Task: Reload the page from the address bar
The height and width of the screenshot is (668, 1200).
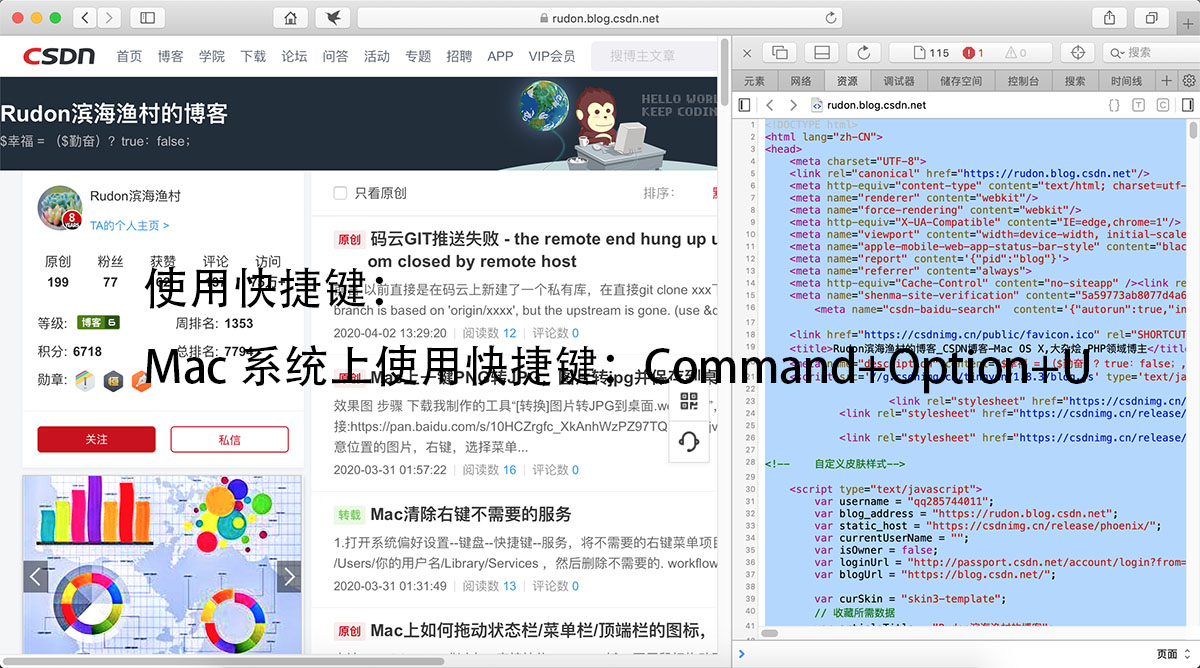Action: coord(830,18)
